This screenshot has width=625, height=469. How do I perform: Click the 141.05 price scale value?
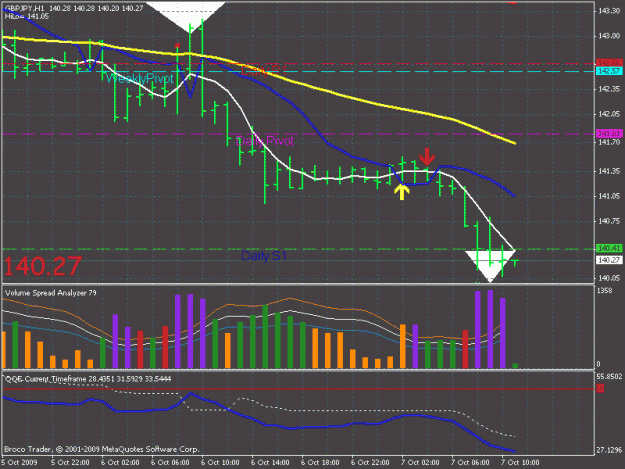[609, 196]
